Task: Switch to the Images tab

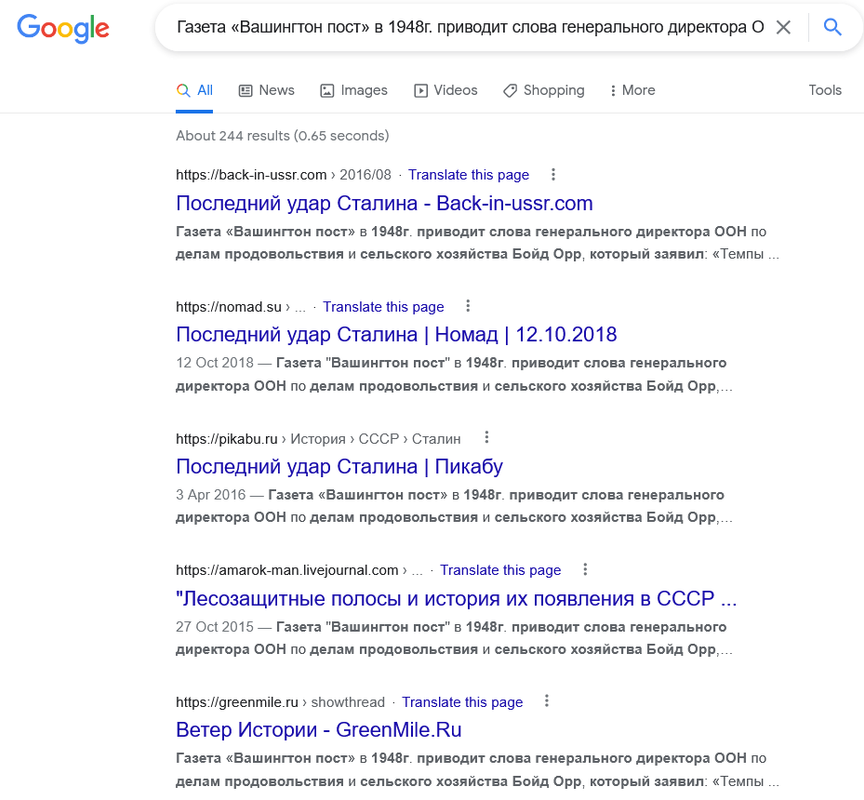Action: (354, 90)
